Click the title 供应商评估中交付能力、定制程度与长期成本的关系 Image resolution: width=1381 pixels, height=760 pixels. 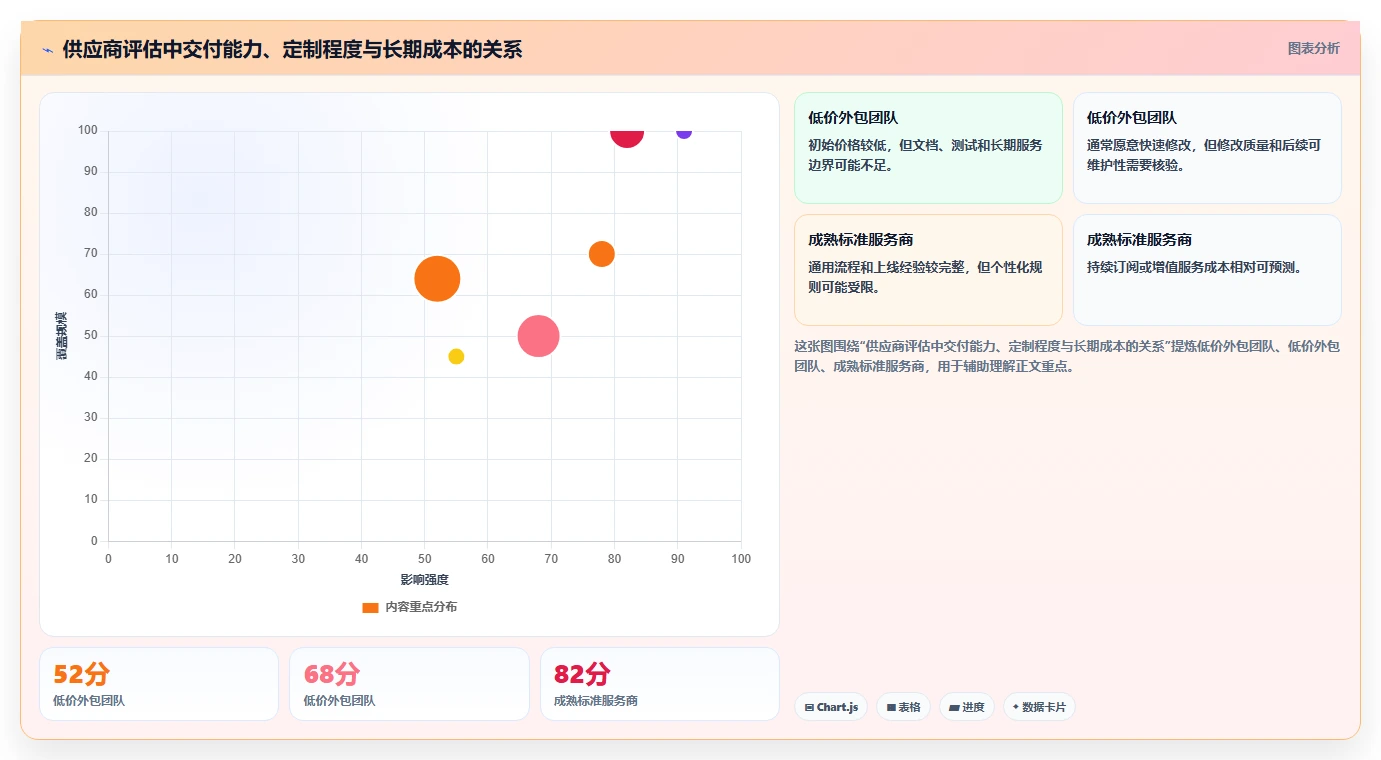[x=292, y=50]
